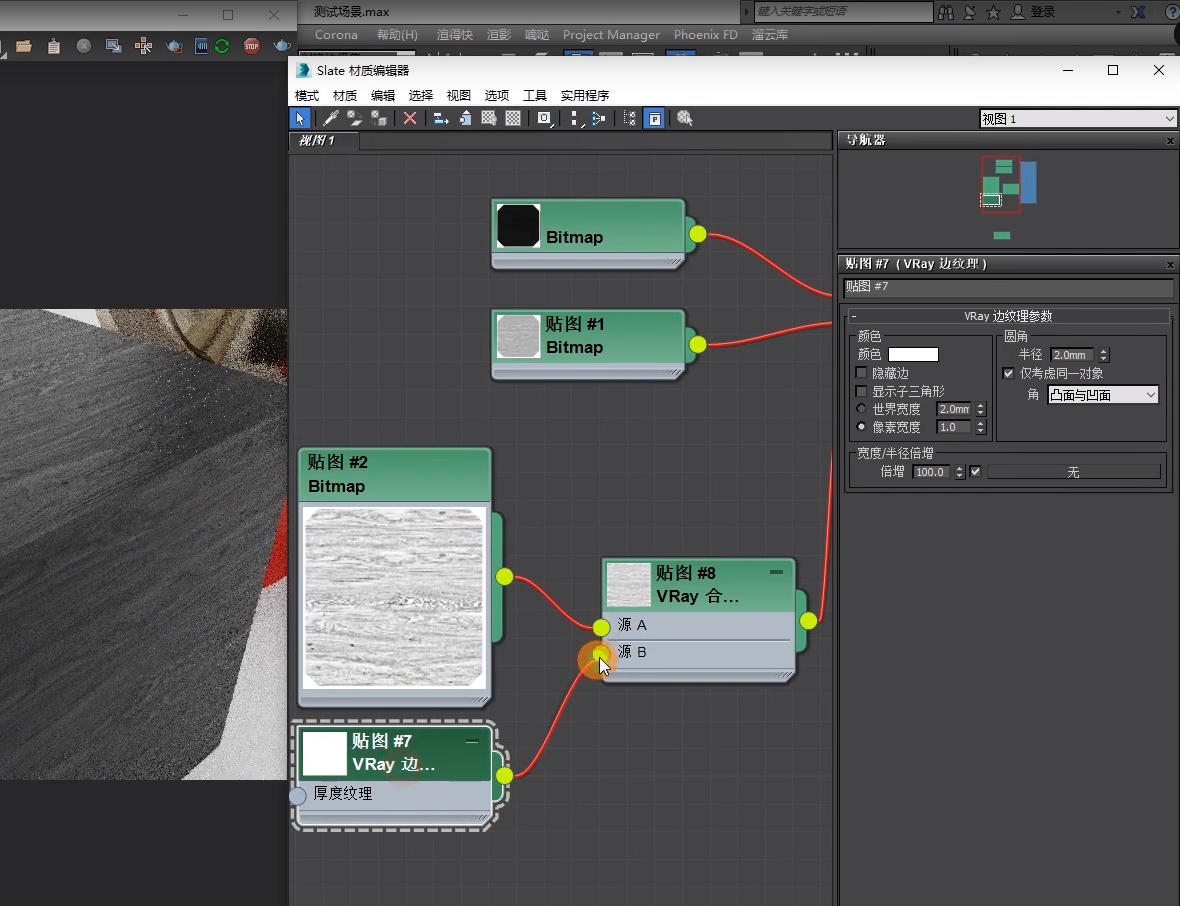Image resolution: width=1180 pixels, height=906 pixels.
Task: Open the 材质 menu
Action: coord(344,96)
